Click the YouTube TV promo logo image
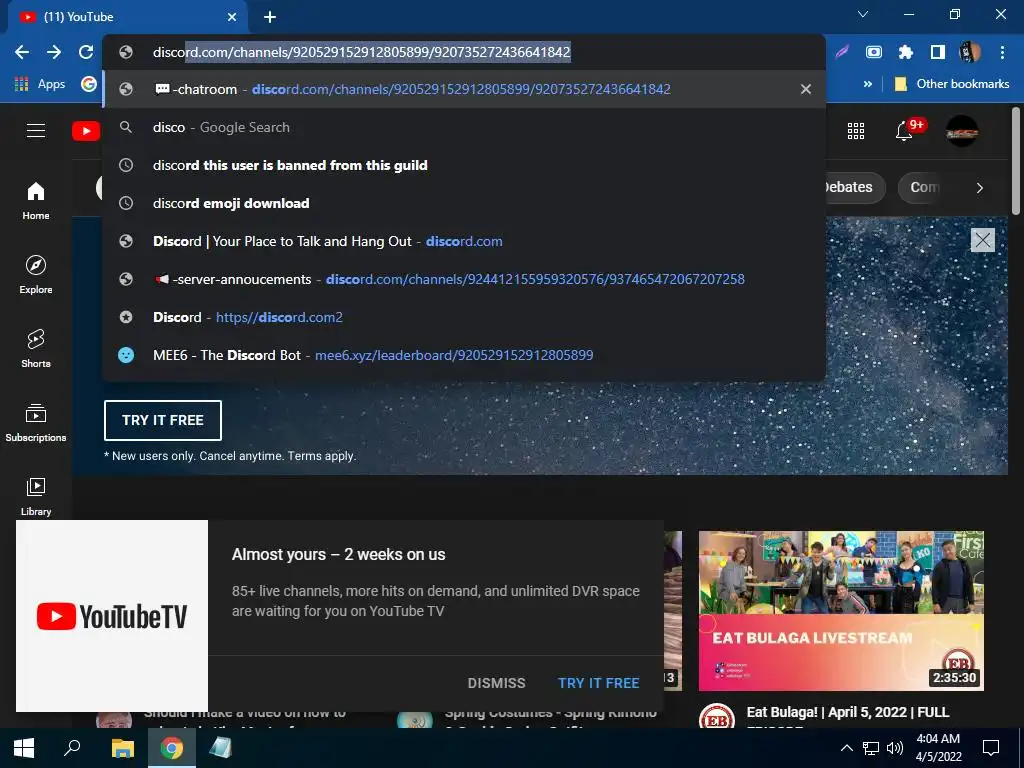Image resolution: width=1024 pixels, height=768 pixels. [x=112, y=616]
